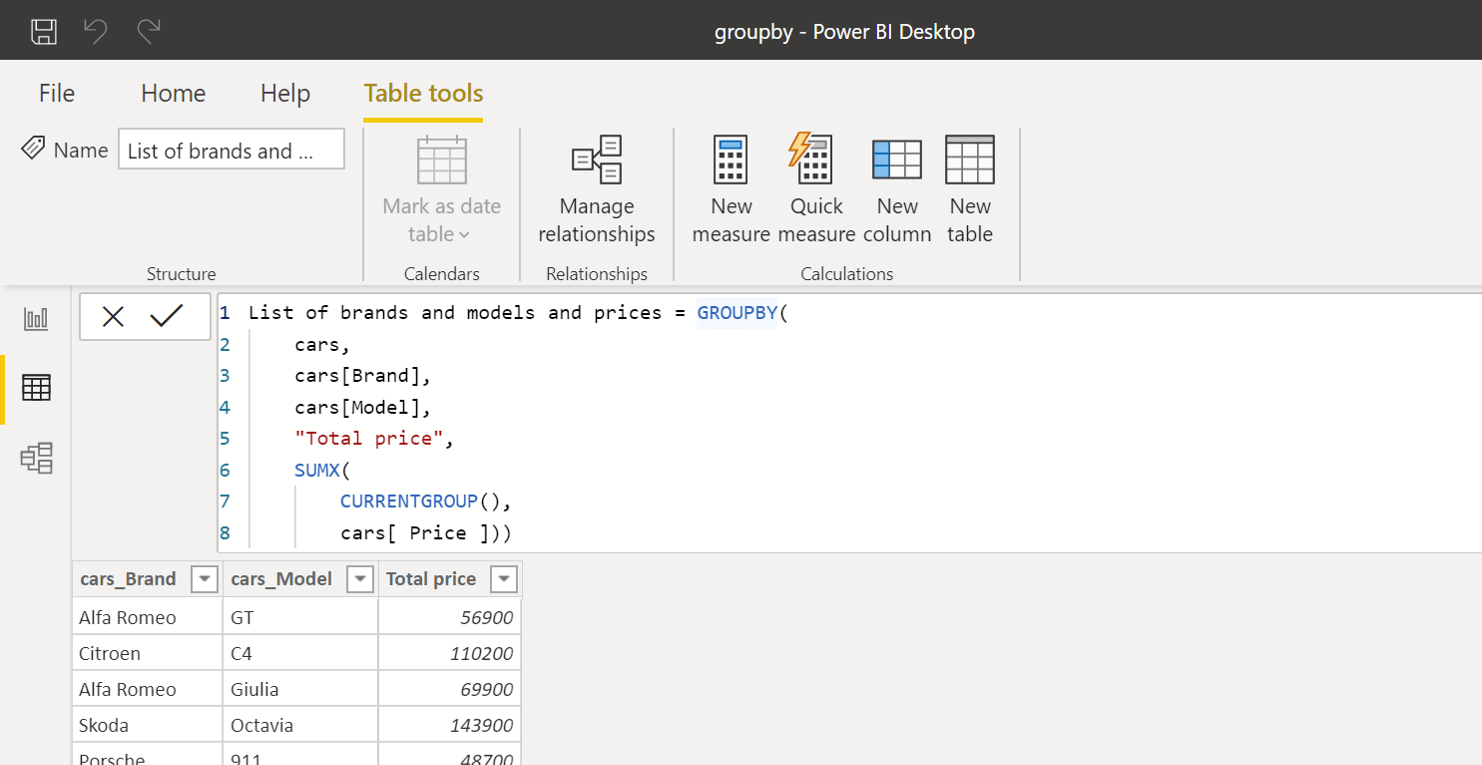This screenshot has width=1482, height=765.
Task: Click "Total price" string in formula
Action: point(369,439)
